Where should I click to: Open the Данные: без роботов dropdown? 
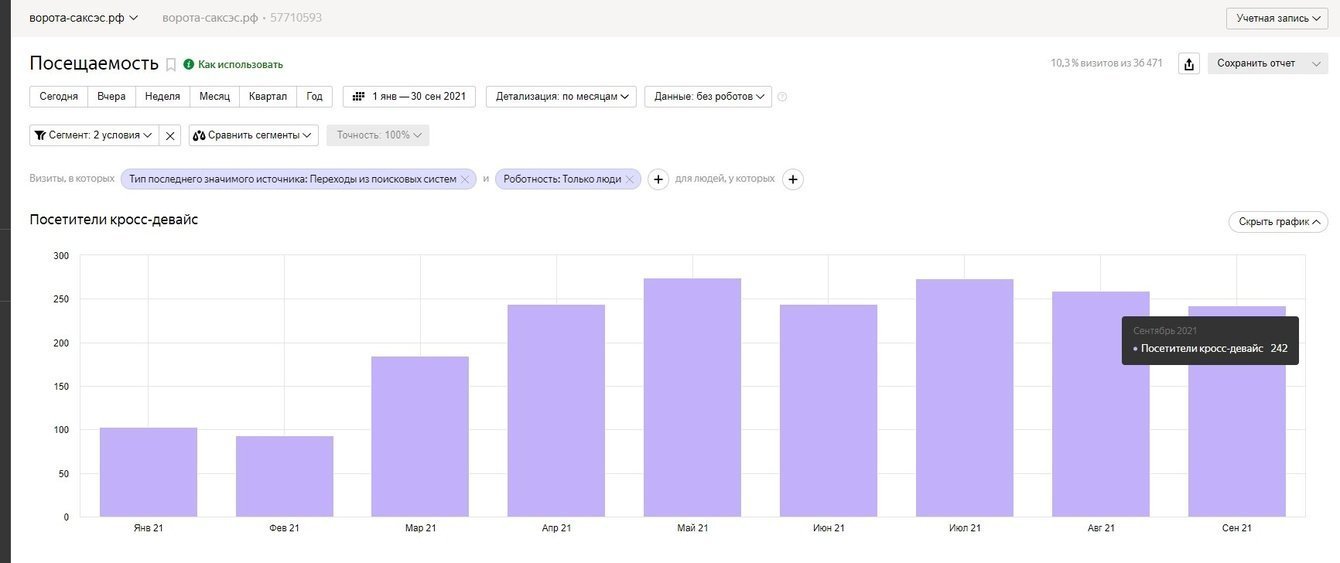click(x=708, y=96)
